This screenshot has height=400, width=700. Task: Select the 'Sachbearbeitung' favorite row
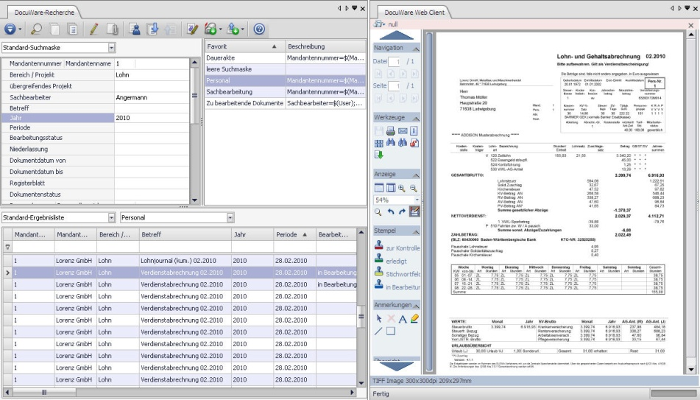point(285,92)
